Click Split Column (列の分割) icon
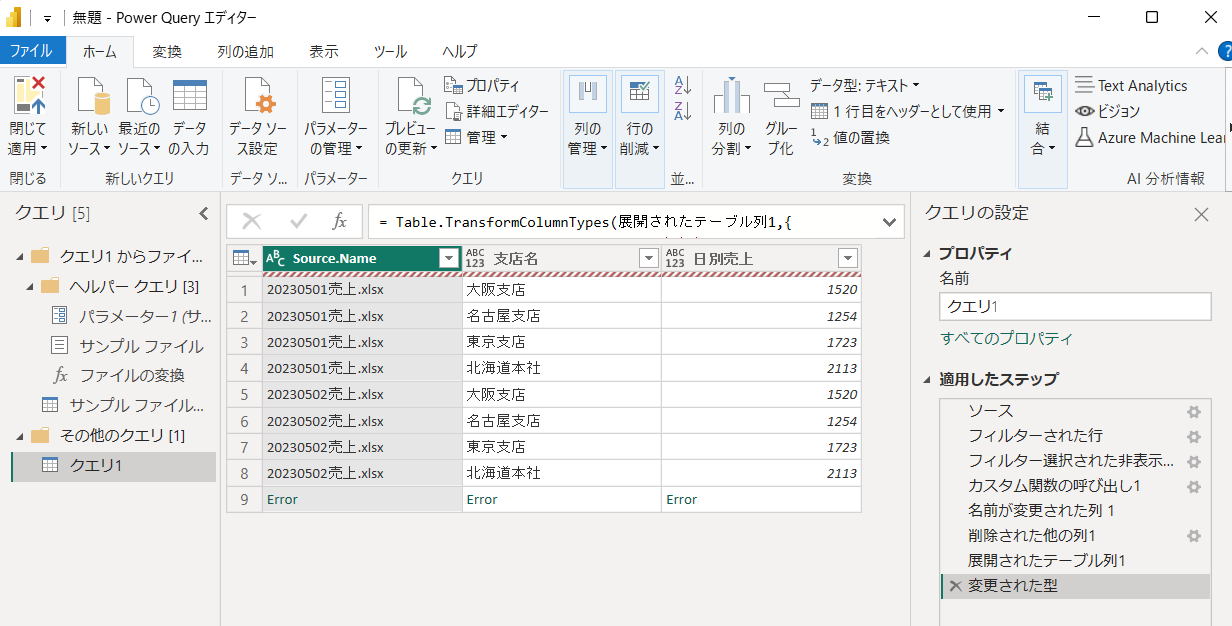This screenshot has width=1232, height=626. pyautogui.click(x=731, y=97)
